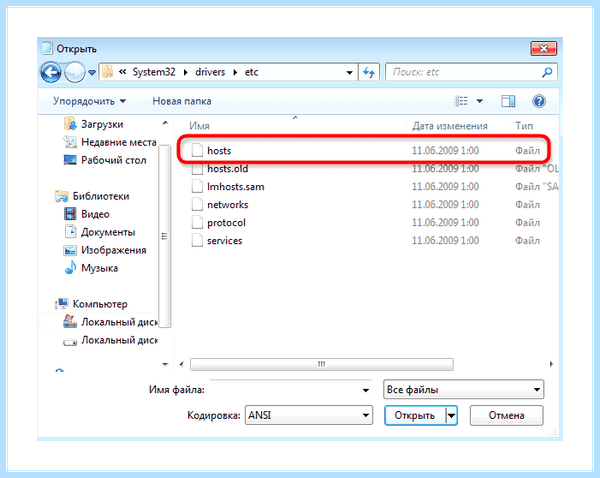The image size is (600, 478).
Task: Change view with the view icon
Action: coord(461,101)
